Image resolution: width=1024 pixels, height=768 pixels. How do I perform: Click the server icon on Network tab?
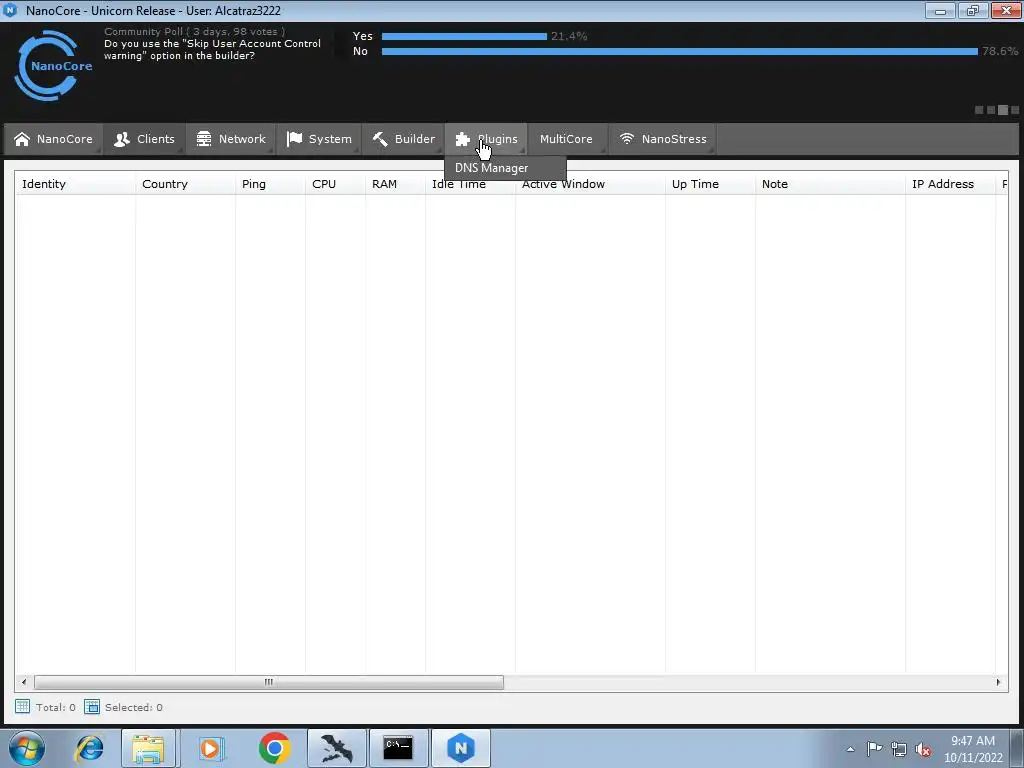(204, 139)
